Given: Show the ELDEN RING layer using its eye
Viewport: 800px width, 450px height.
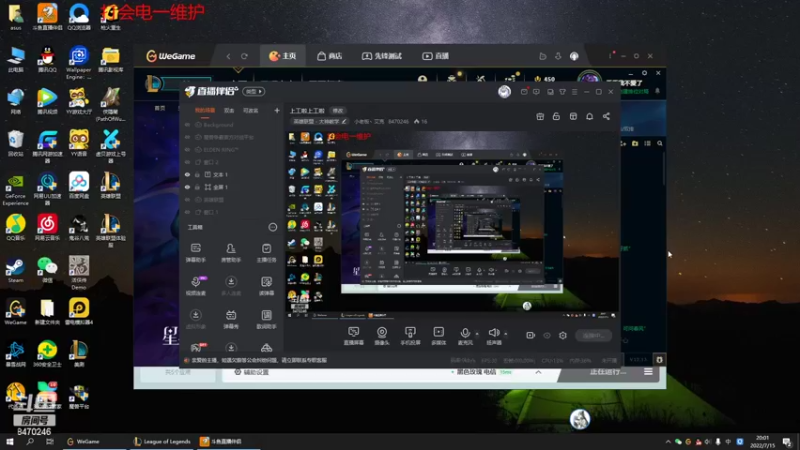Looking at the screenshot, I should pyautogui.click(x=188, y=149).
